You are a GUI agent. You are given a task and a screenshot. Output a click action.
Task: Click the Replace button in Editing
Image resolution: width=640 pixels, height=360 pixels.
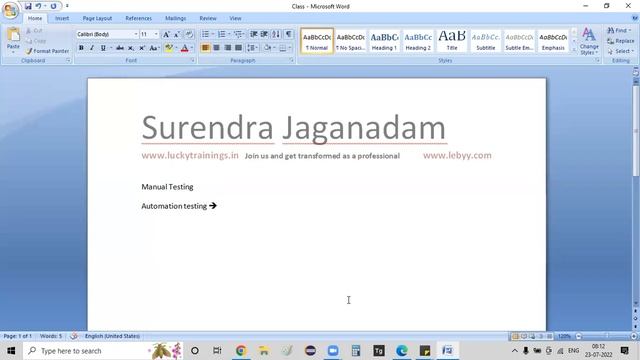point(620,41)
